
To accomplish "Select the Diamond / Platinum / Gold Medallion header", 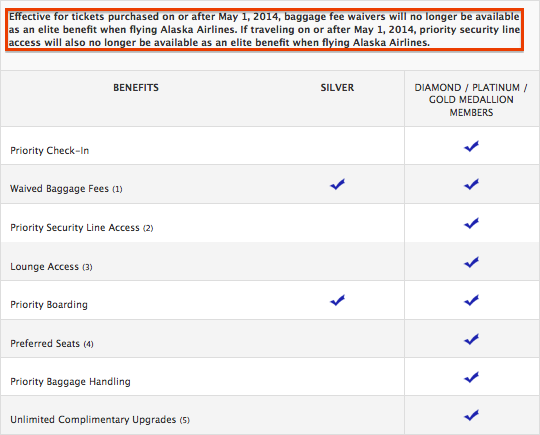I will (471, 100).
